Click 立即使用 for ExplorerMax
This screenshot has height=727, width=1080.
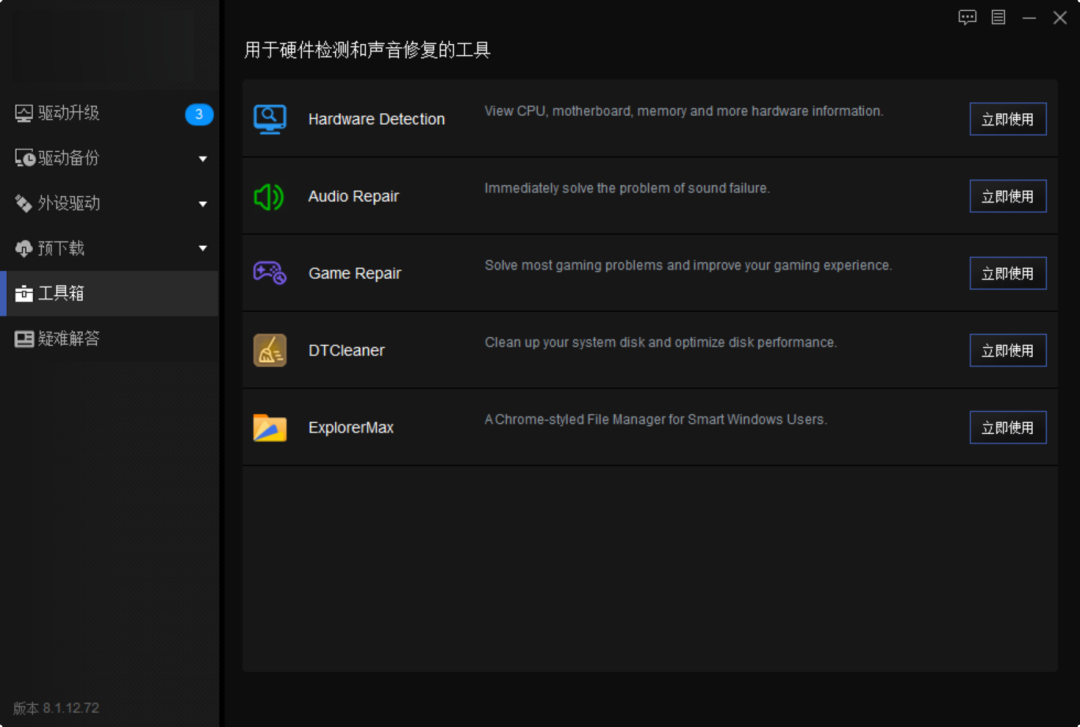click(x=1008, y=428)
